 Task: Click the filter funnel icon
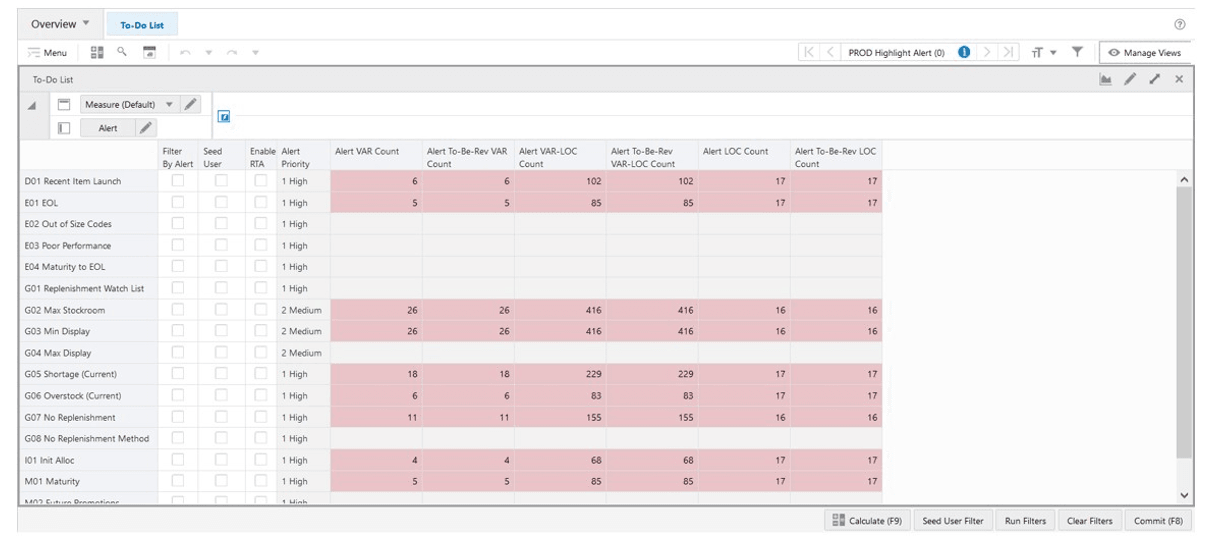1077,52
